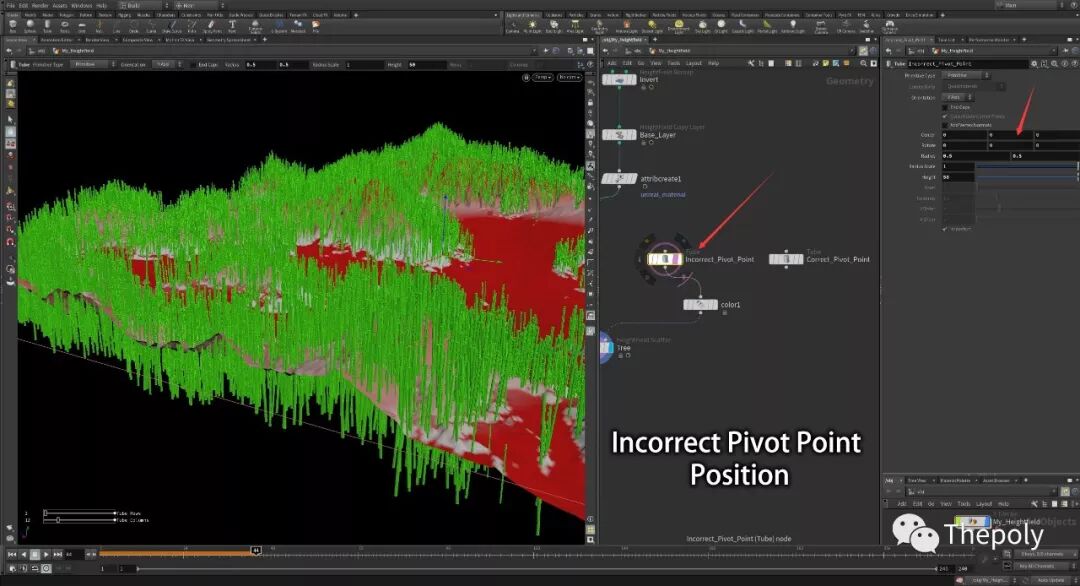Toggle End Caps checkbox in parameter pane

click(x=945, y=107)
